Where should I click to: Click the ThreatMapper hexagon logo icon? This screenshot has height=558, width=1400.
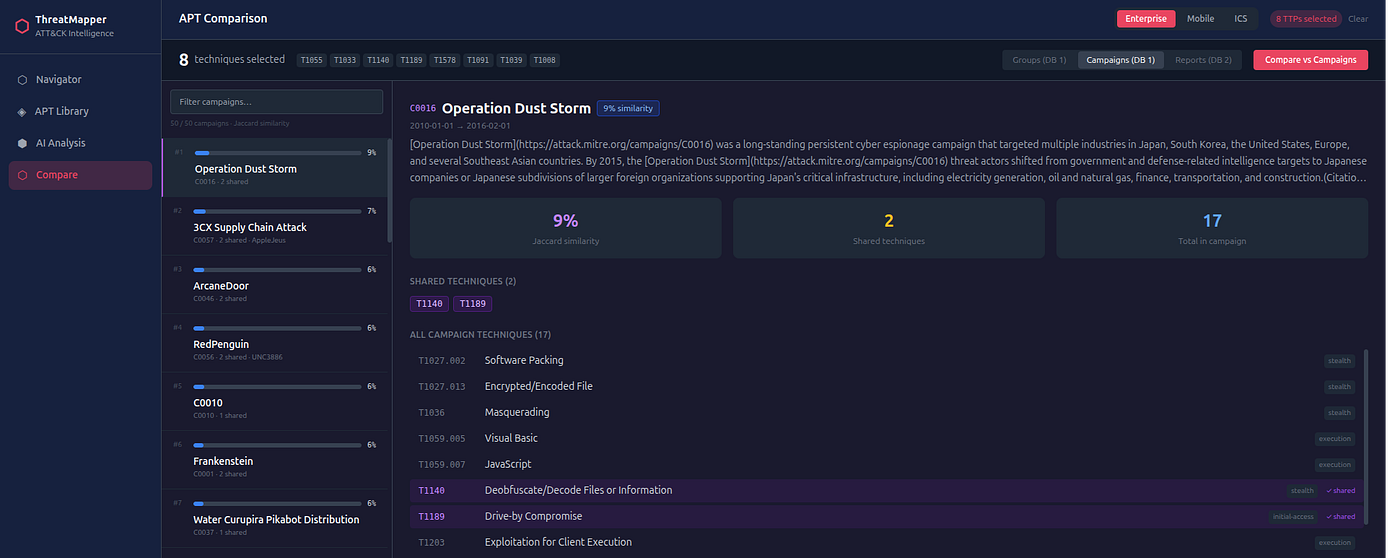click(22, 26)
